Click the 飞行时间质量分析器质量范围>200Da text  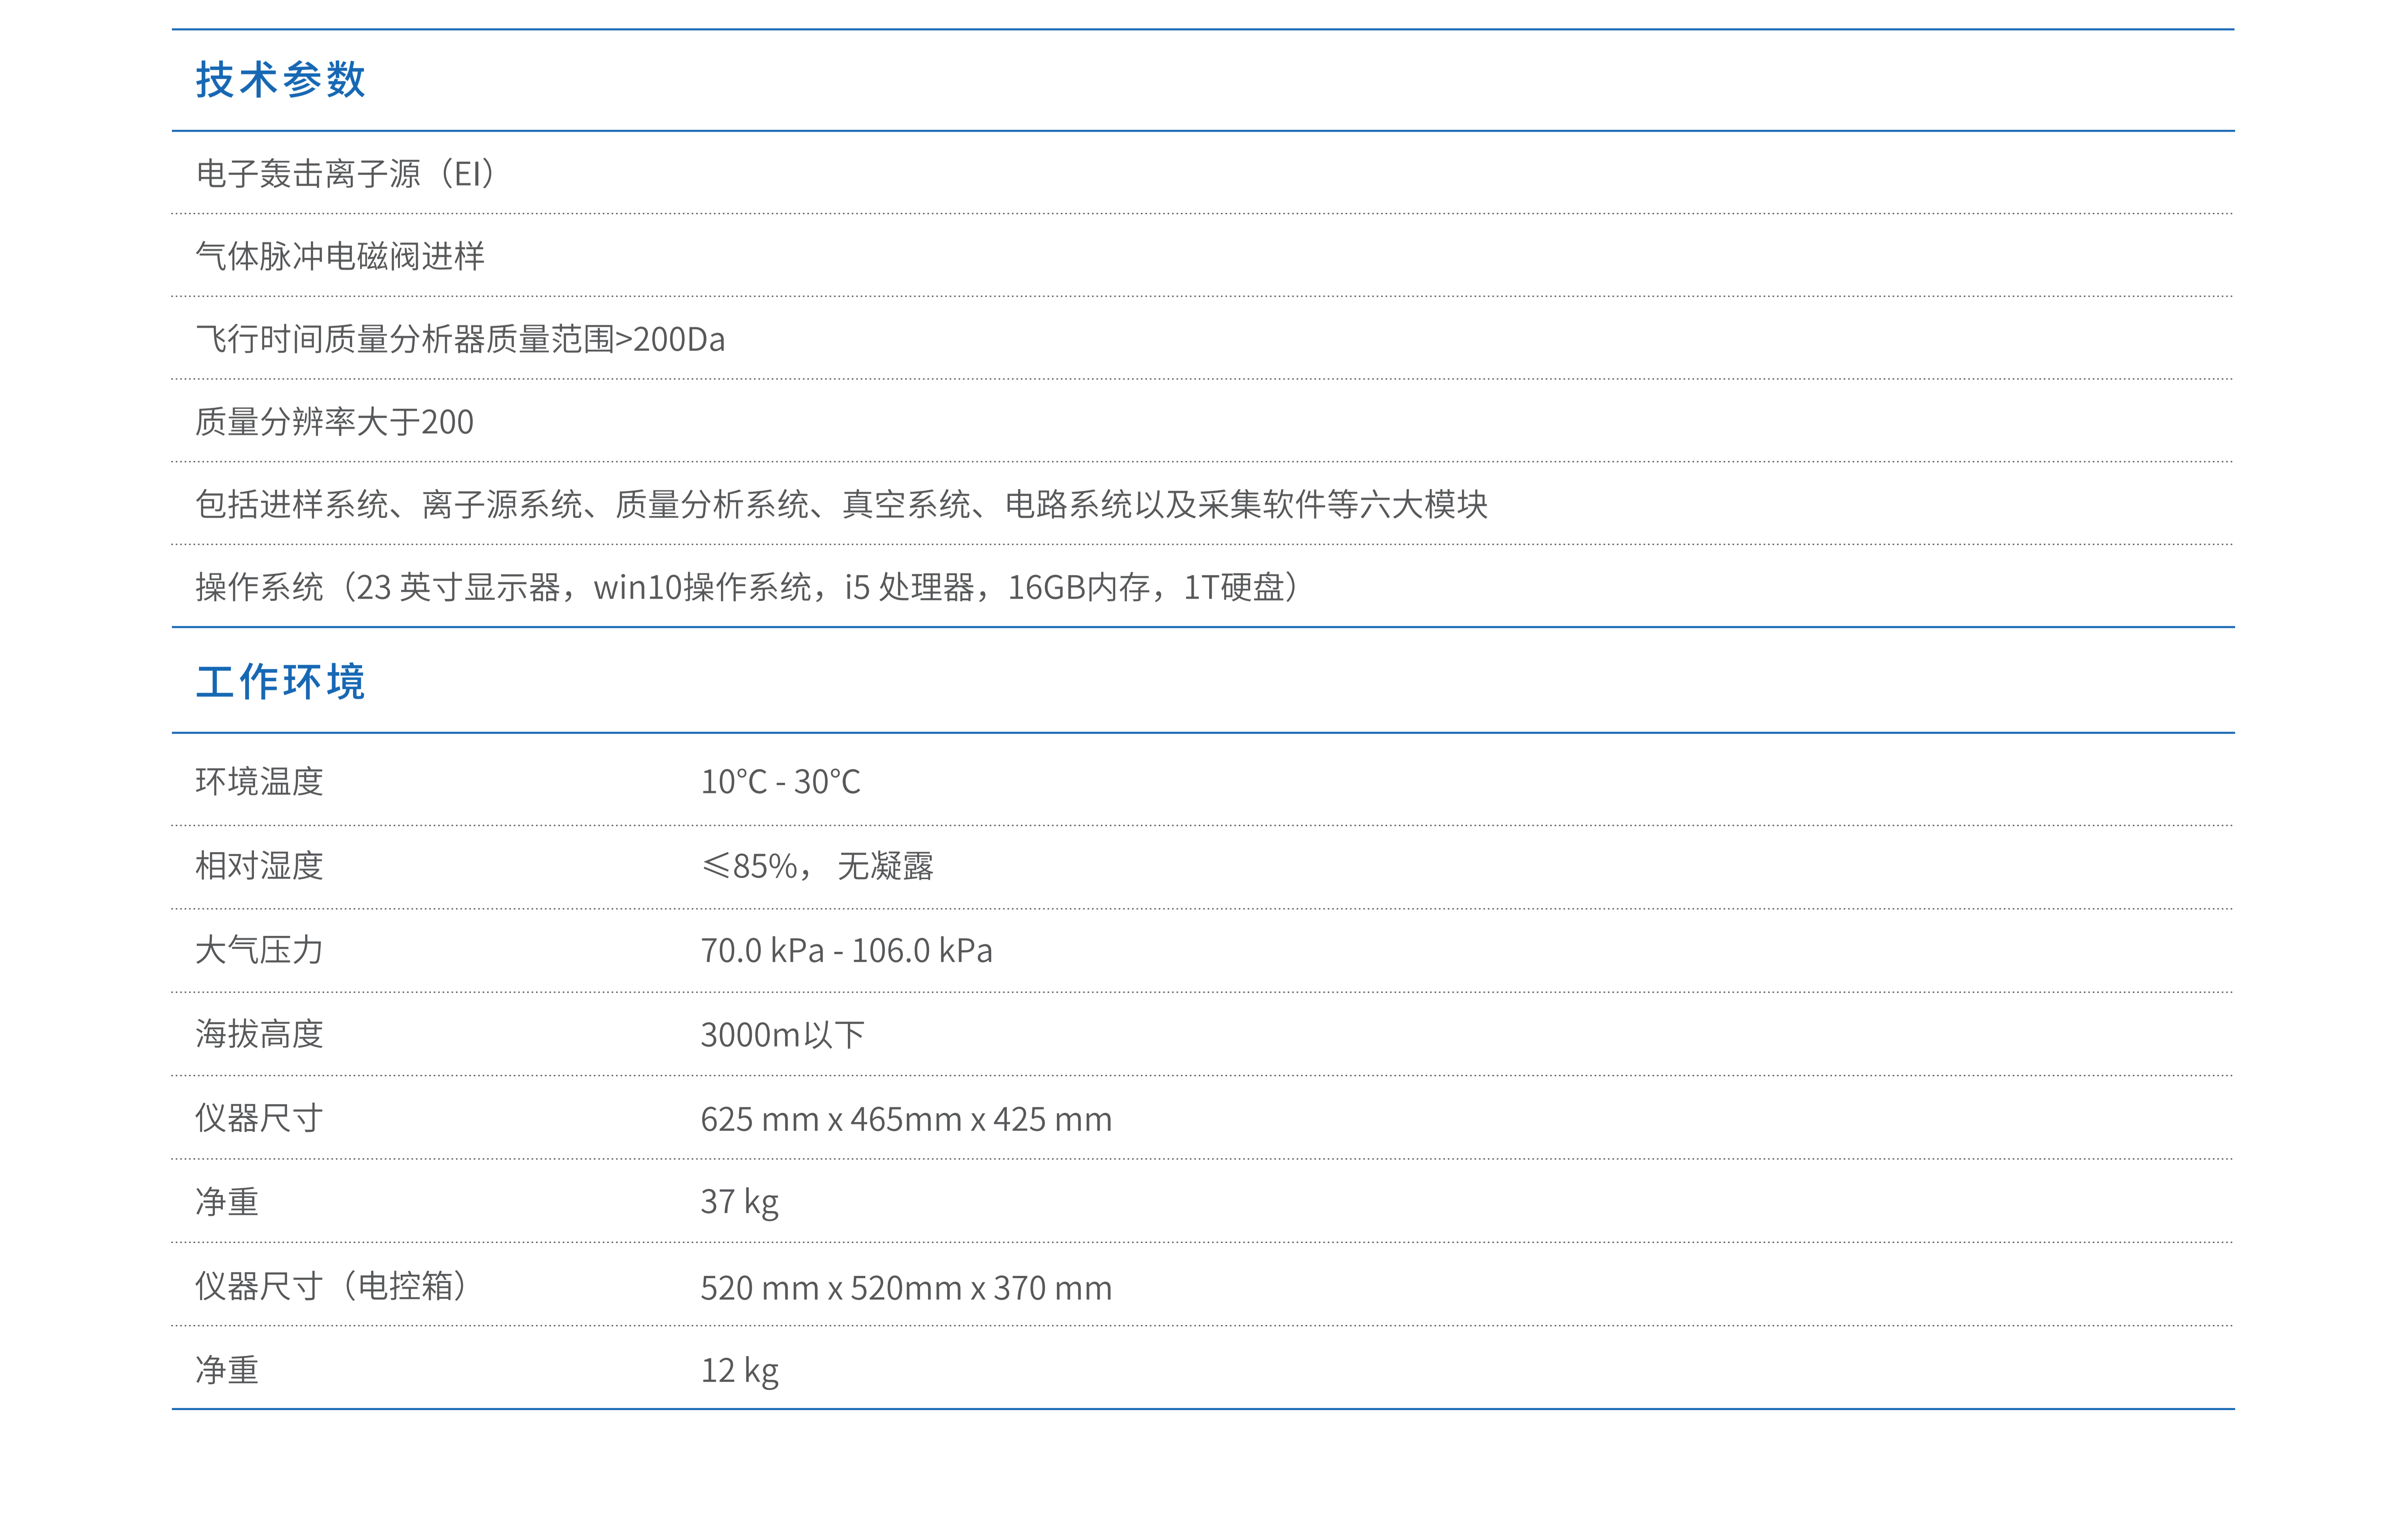pyautogui.click(x=460, y=339)
